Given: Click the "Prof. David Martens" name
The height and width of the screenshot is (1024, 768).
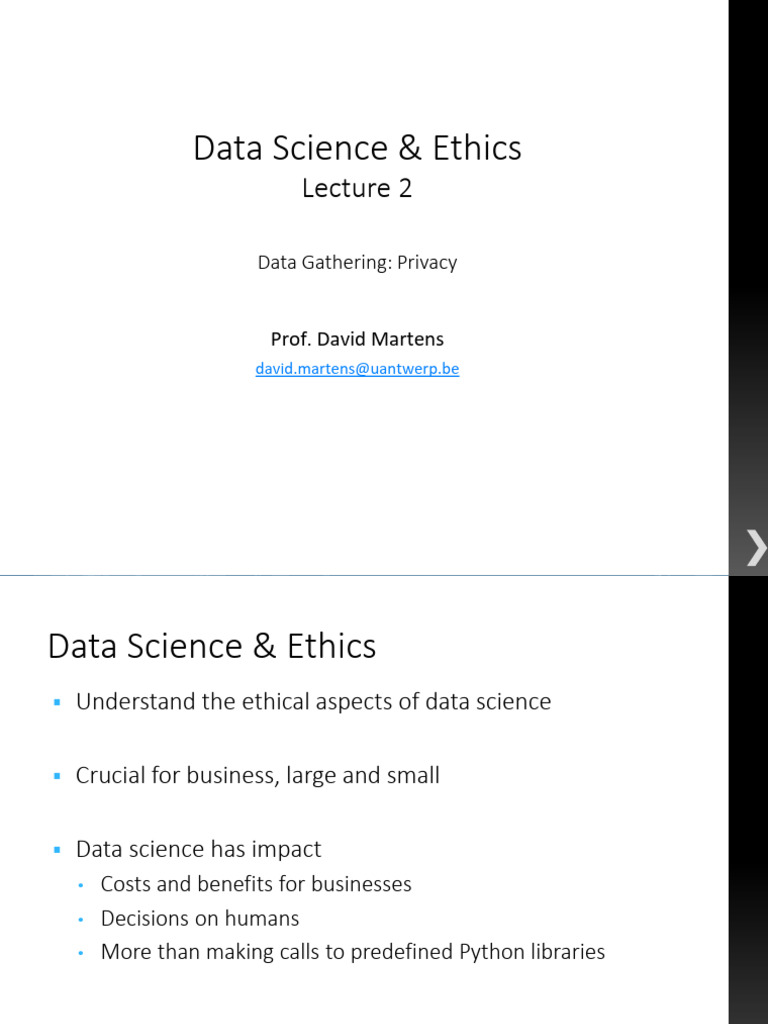Looking at the screenshot, I should click(357, 339).
